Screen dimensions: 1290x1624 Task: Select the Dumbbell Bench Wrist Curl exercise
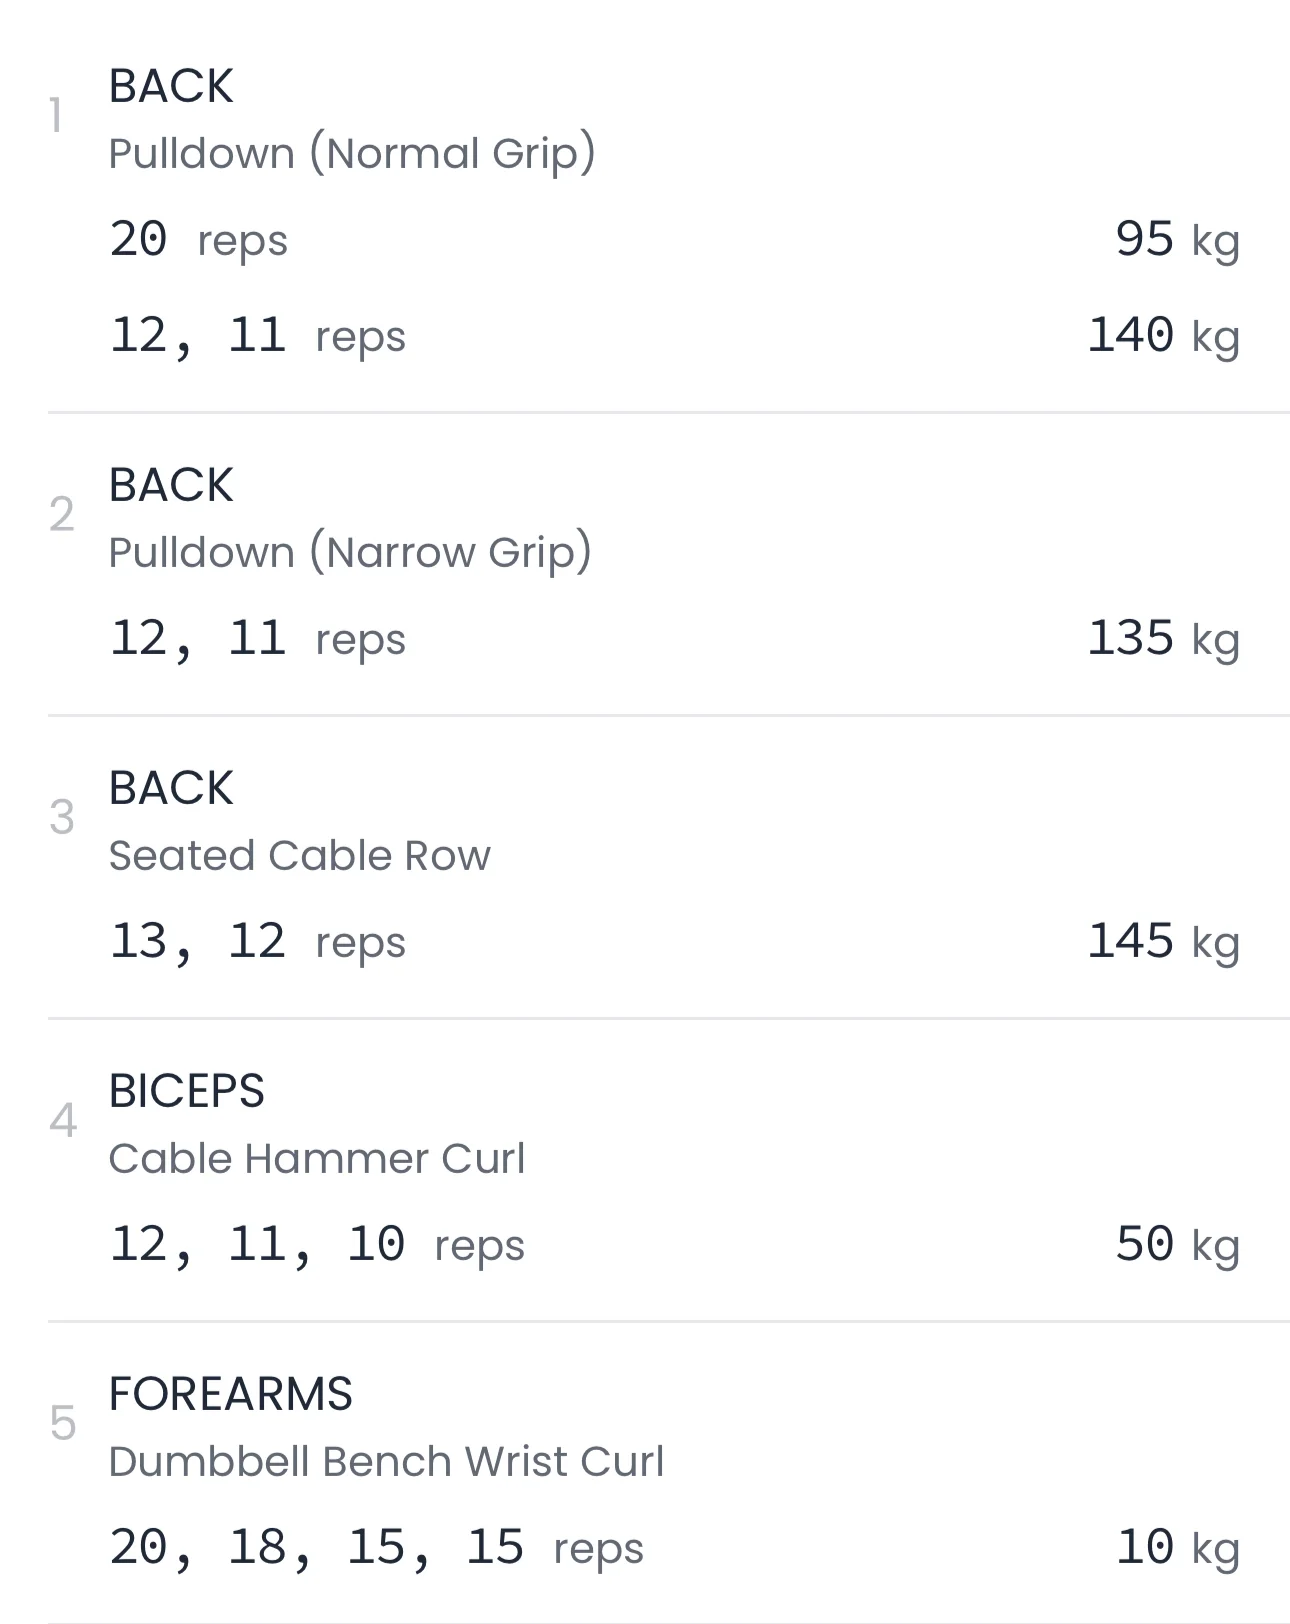click(x=385, y=1462)
